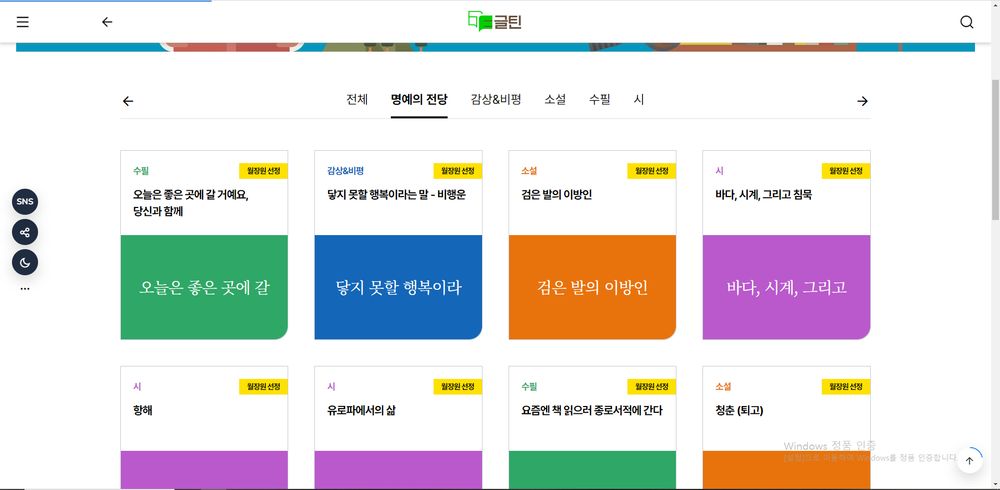Open the 항해 post
Screen dimensions: 1000x490
(142, 410)
